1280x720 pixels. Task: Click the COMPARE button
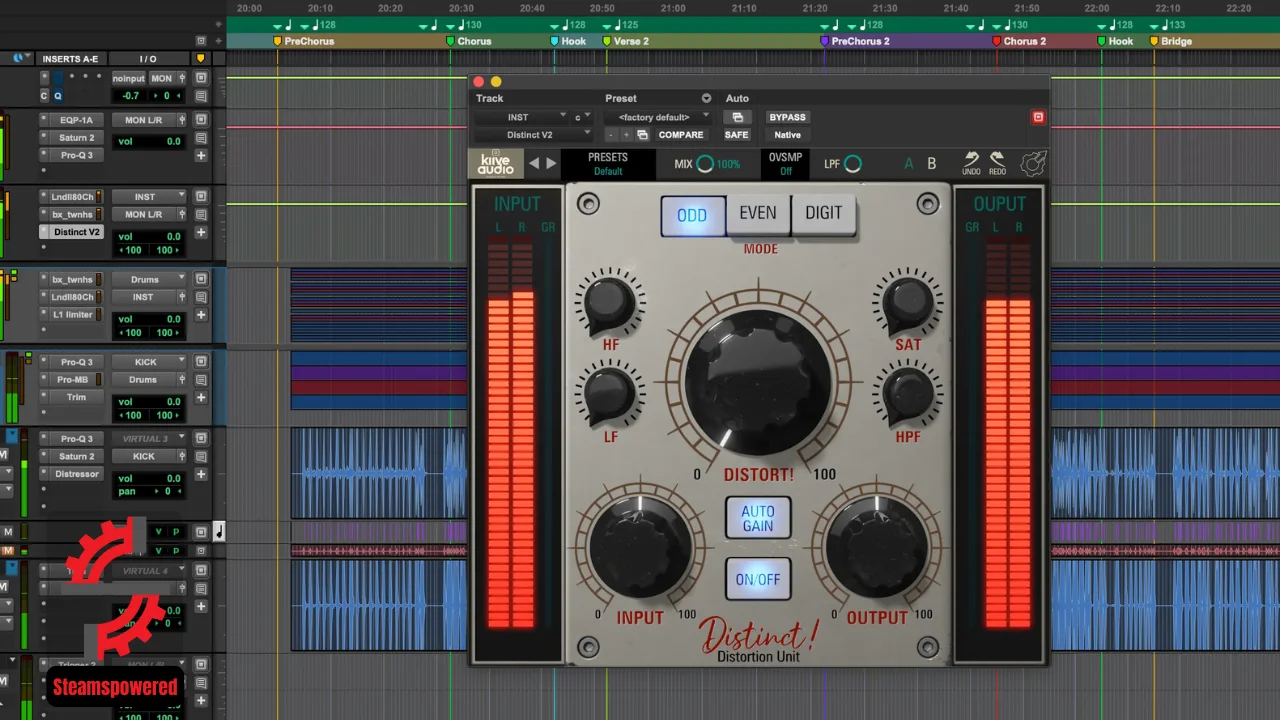680,135
